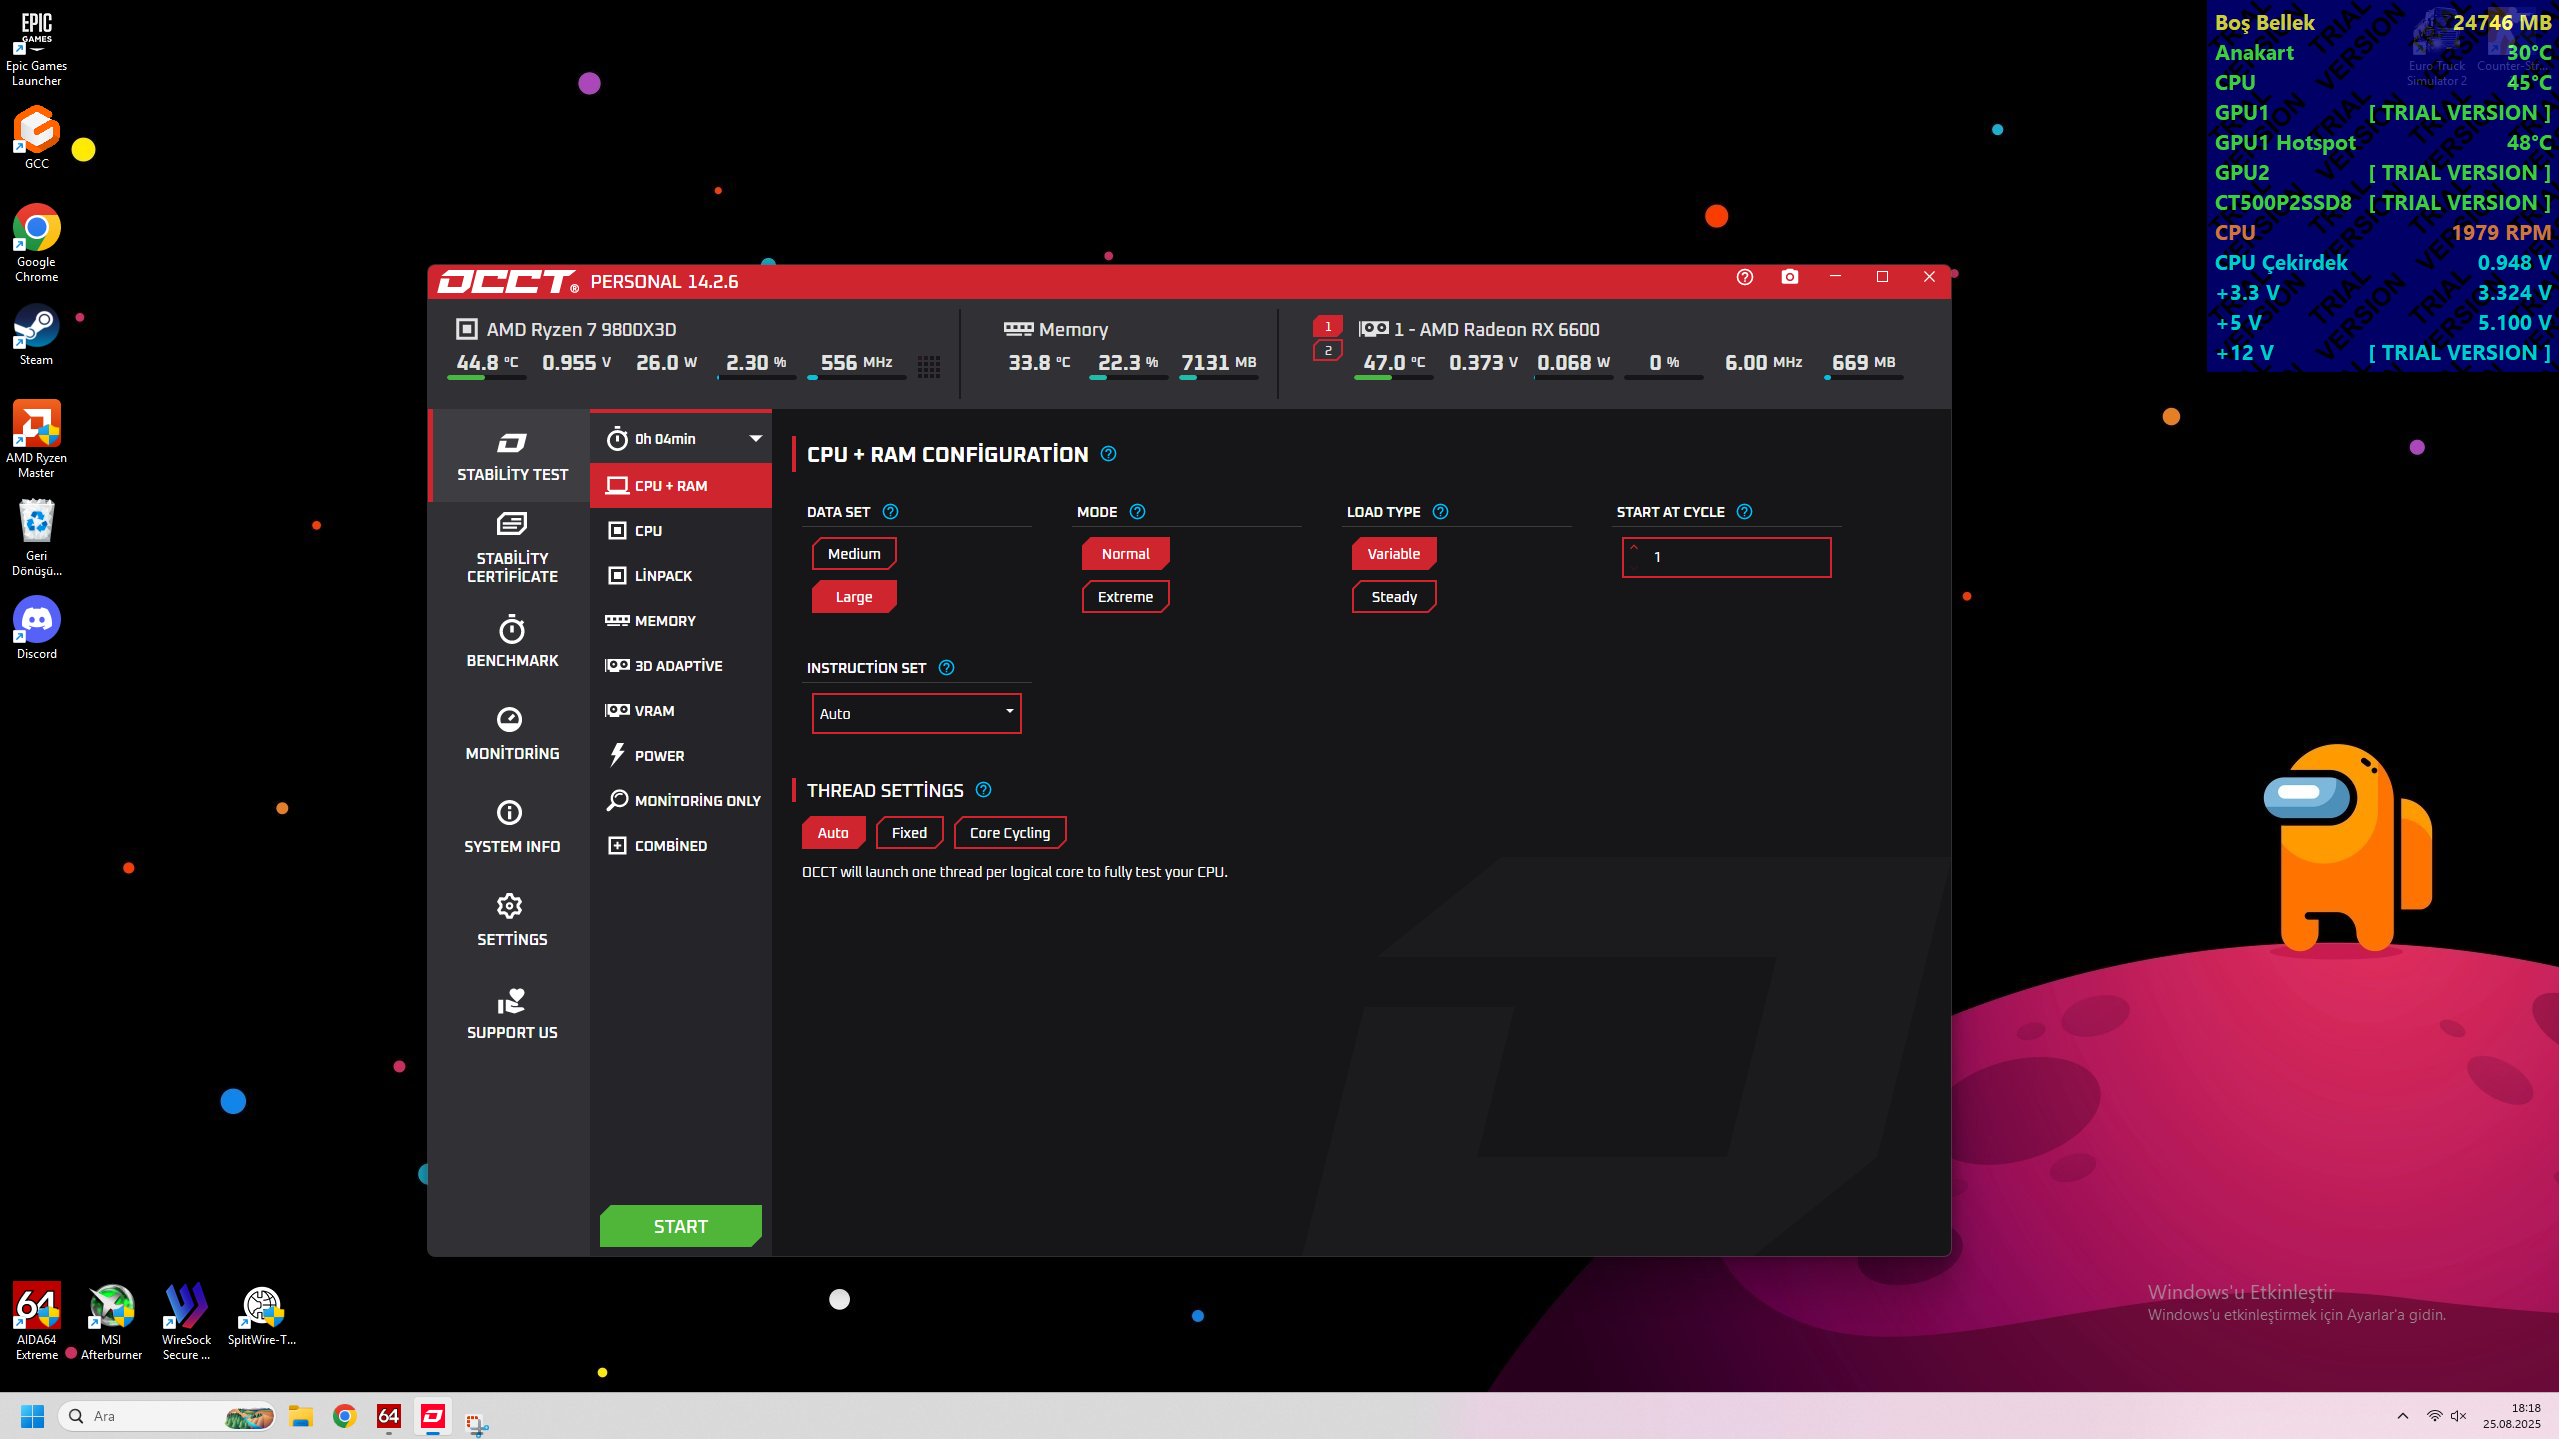The width and height of the screenshot is (2559, 1439).
Task: Select WireSock Secure desktop shortcut
Action: click(x=186, y=1321)
